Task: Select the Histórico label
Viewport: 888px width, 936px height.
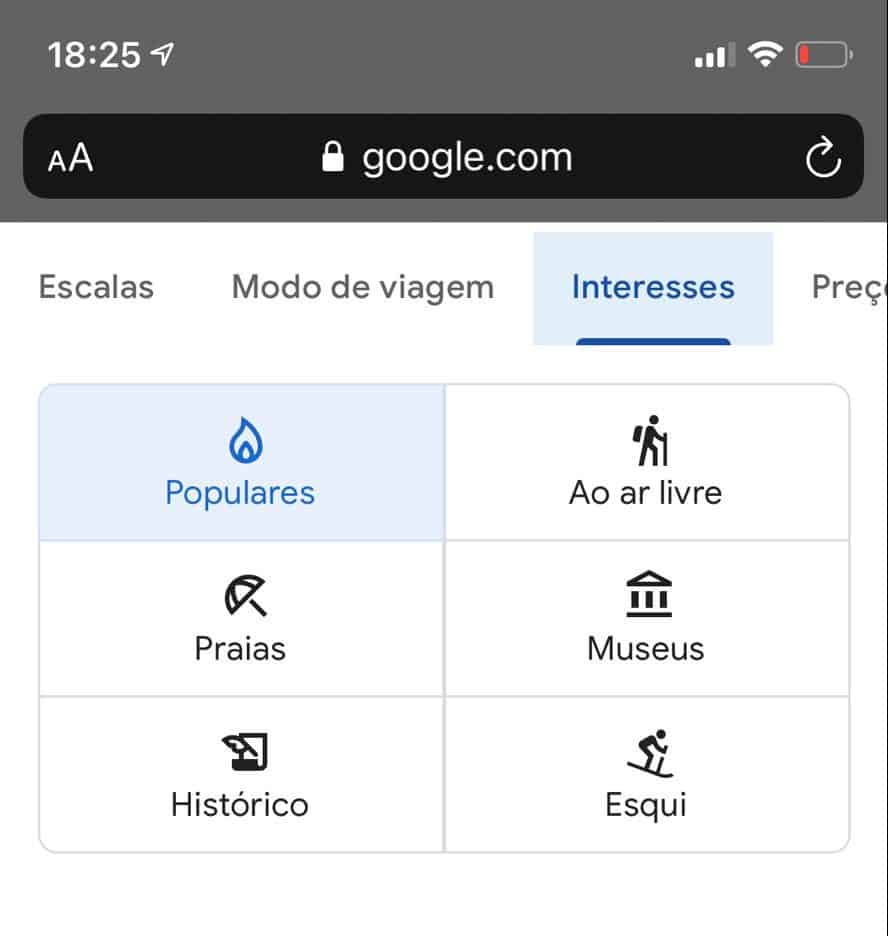Action: coord(240,805)
